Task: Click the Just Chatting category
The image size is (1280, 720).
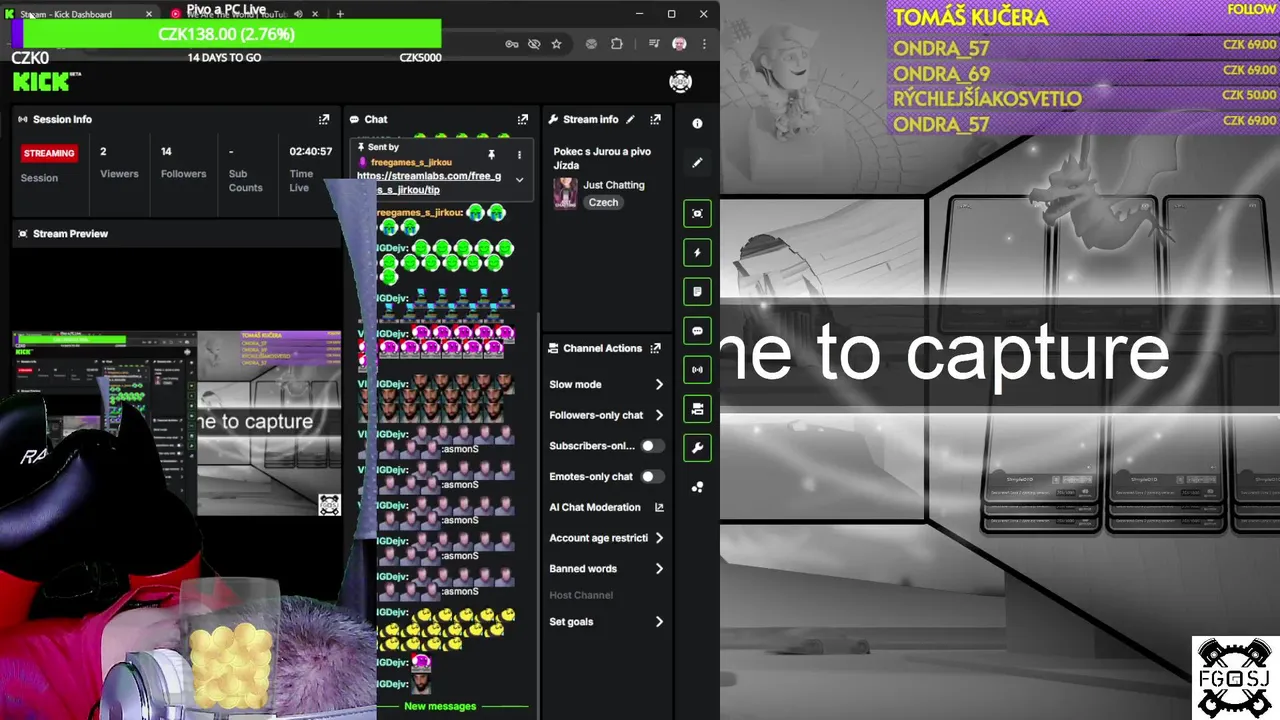Action: [614, 185]
